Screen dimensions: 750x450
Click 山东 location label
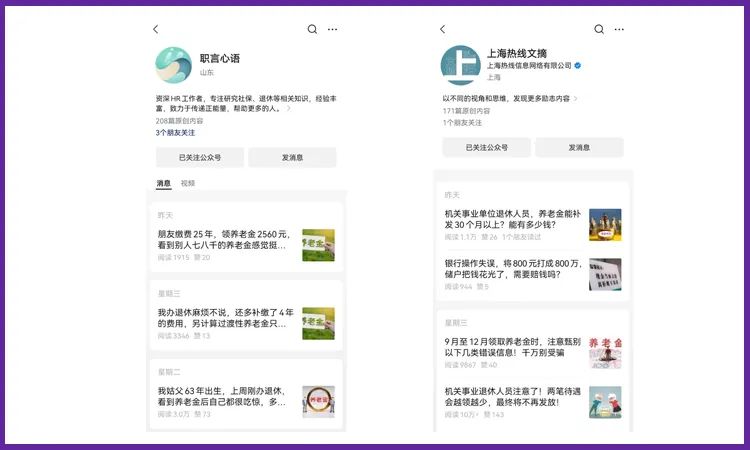[x=207, y=73]
